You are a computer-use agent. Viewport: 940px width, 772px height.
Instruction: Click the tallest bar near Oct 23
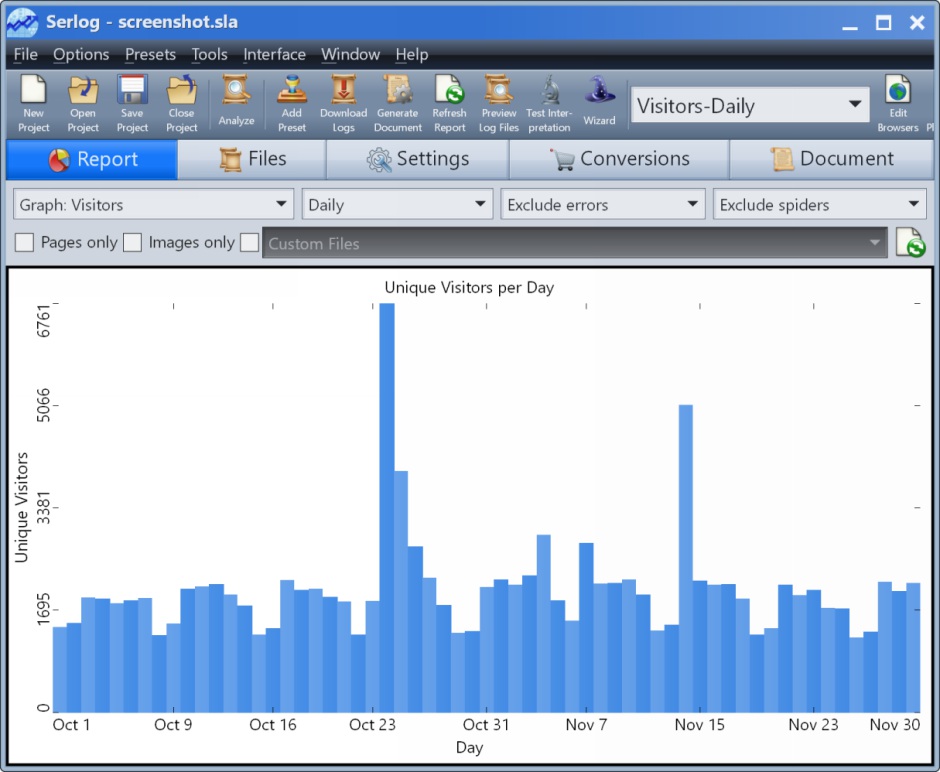point(388,450)
